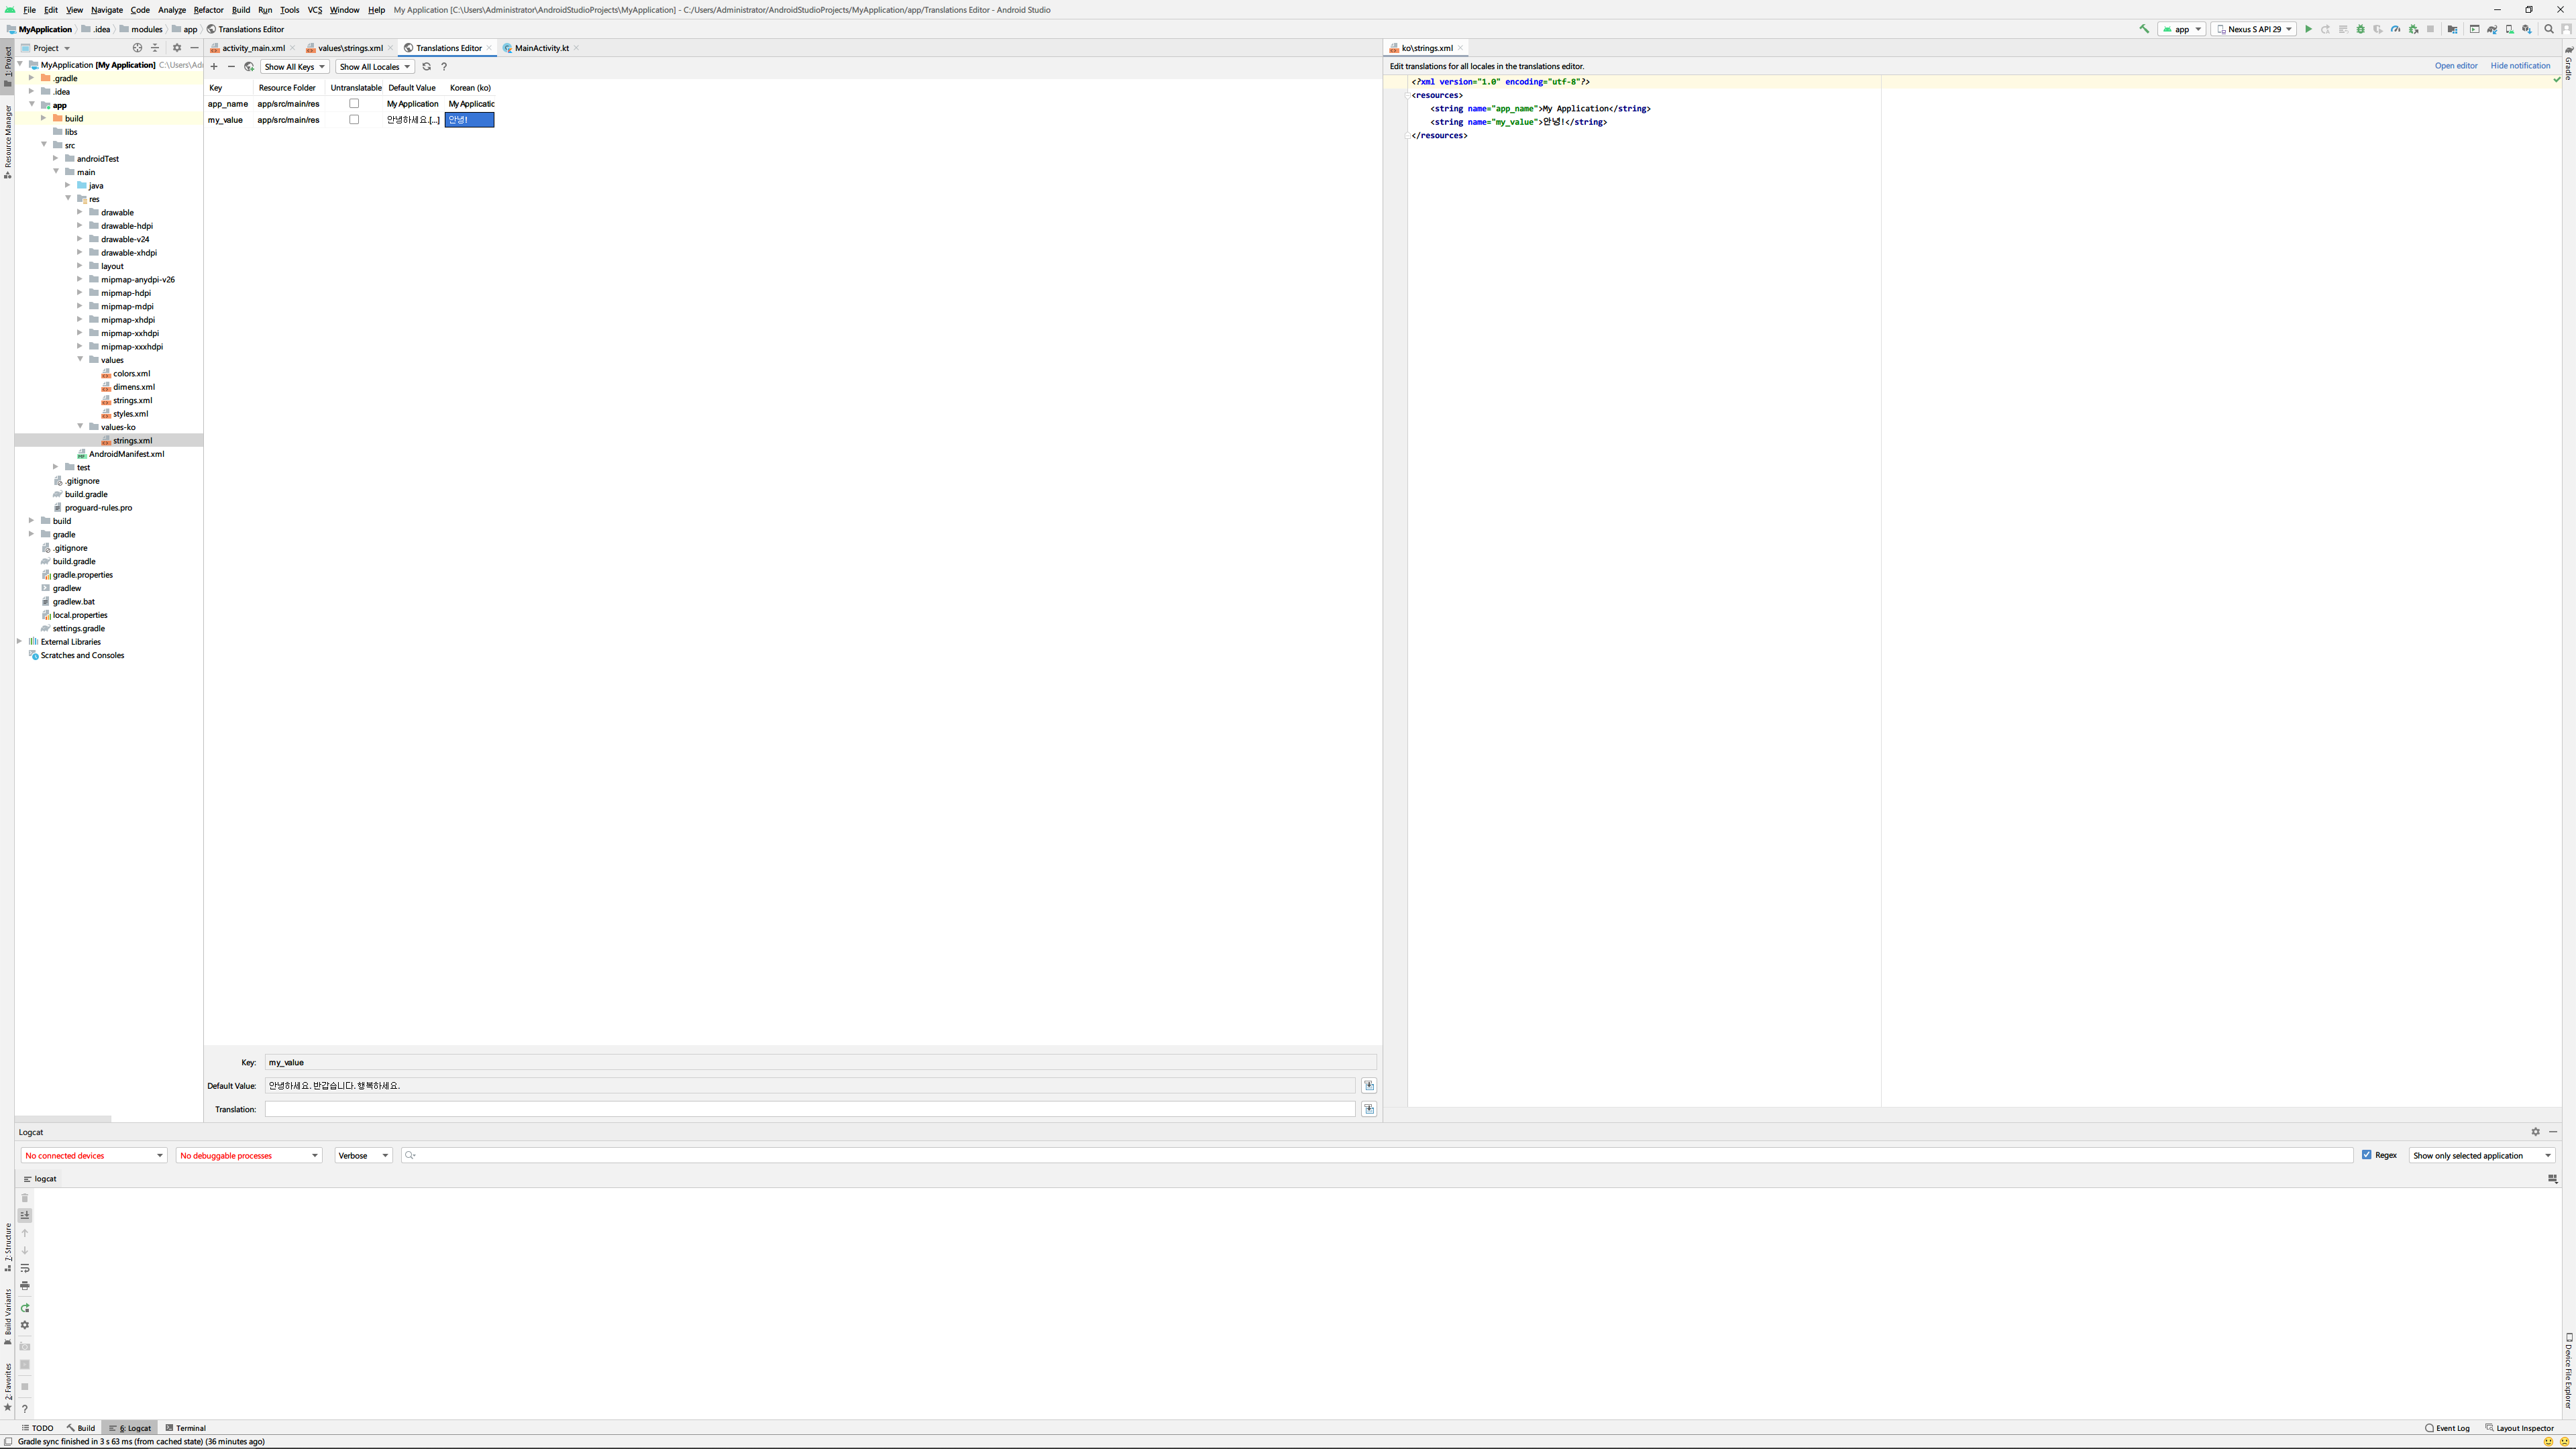Image resolution: width=2576 pixels, height=1449 pixels.
Task: Toggle Untranslatable checkbox for my_value
Action: point(354,120)
